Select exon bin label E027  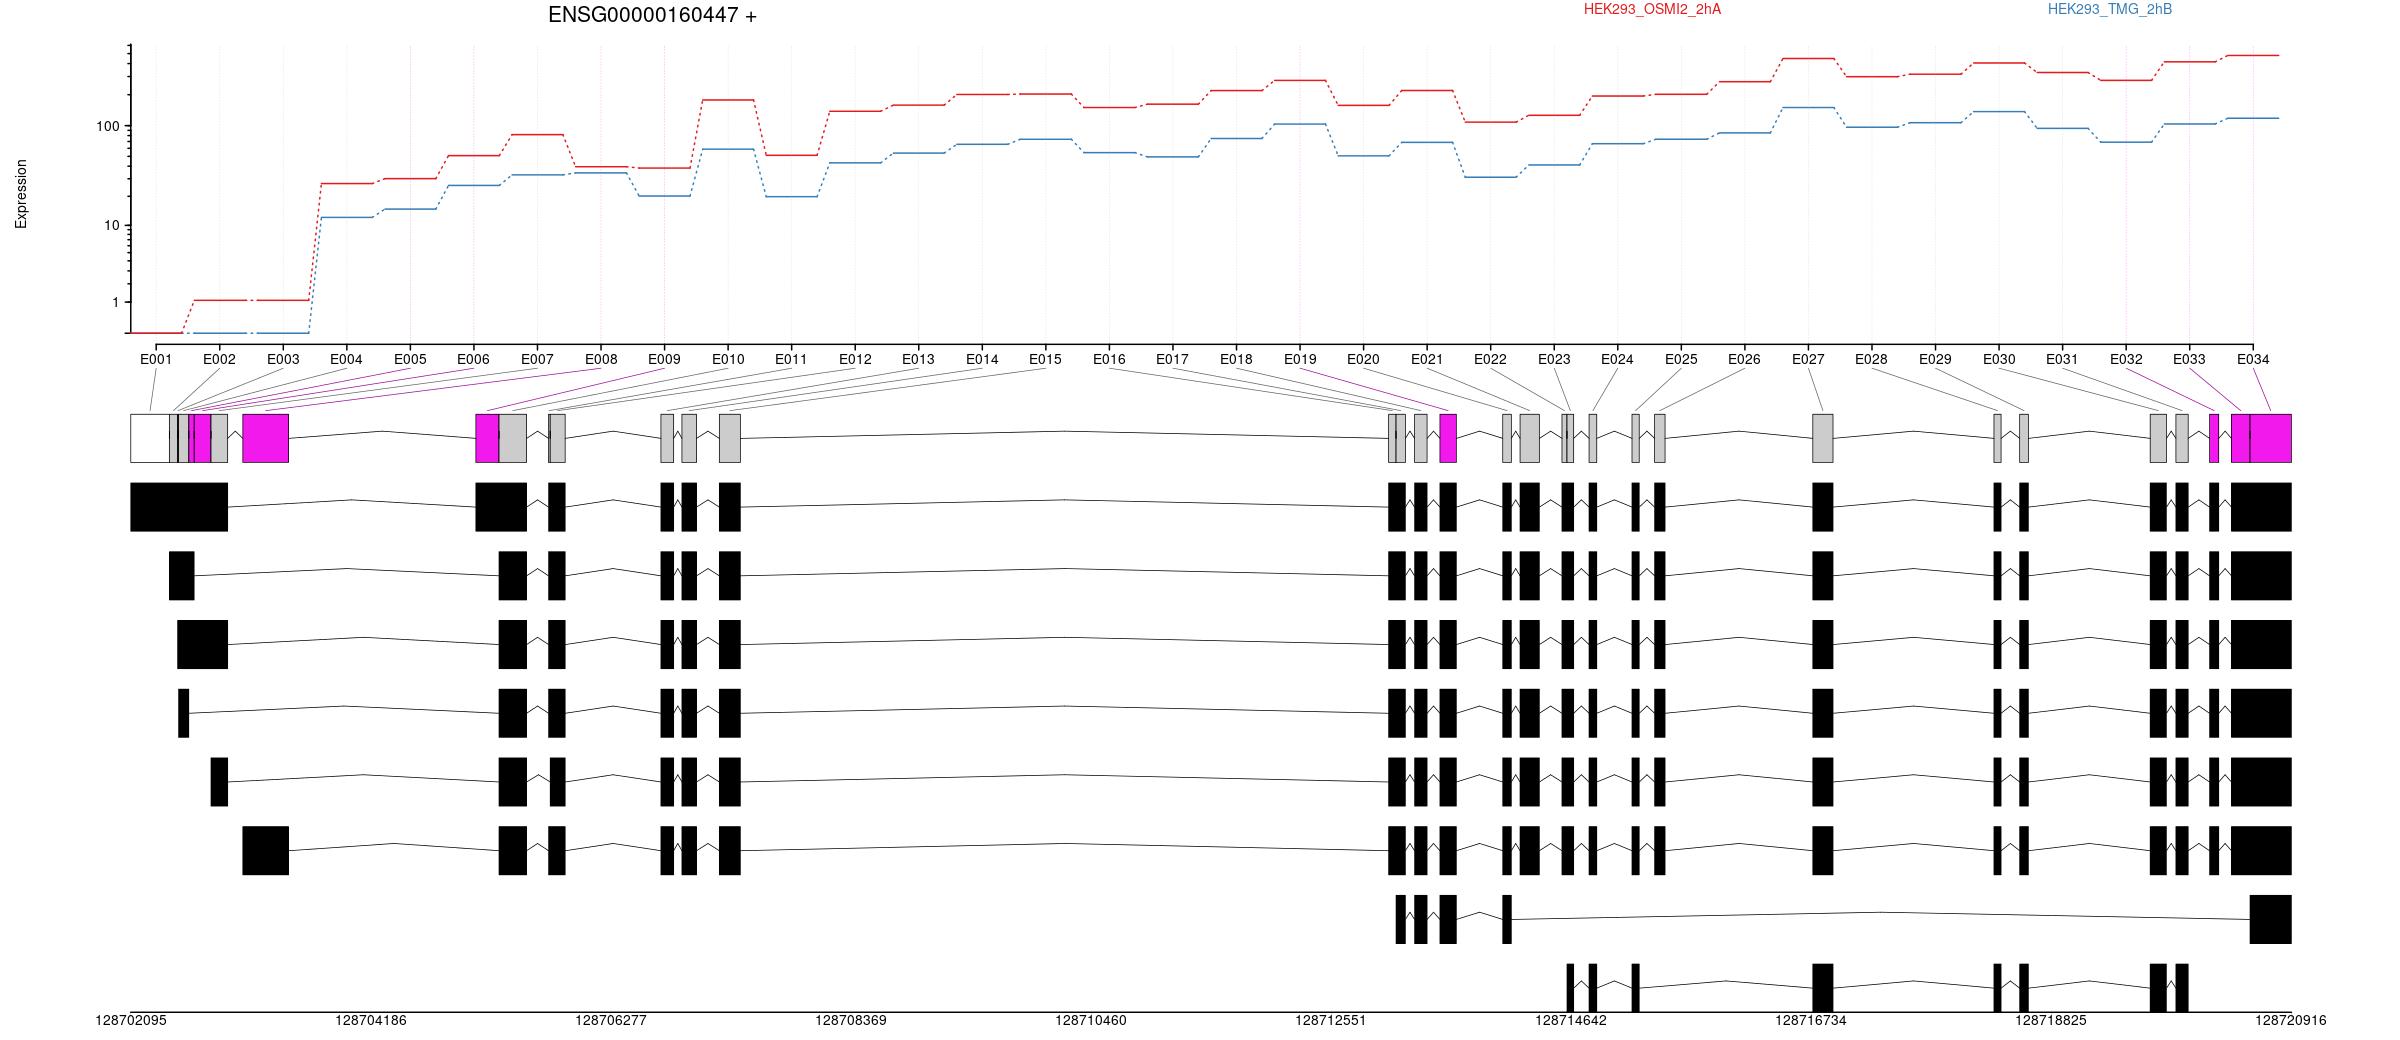[x=1808, y=359]
